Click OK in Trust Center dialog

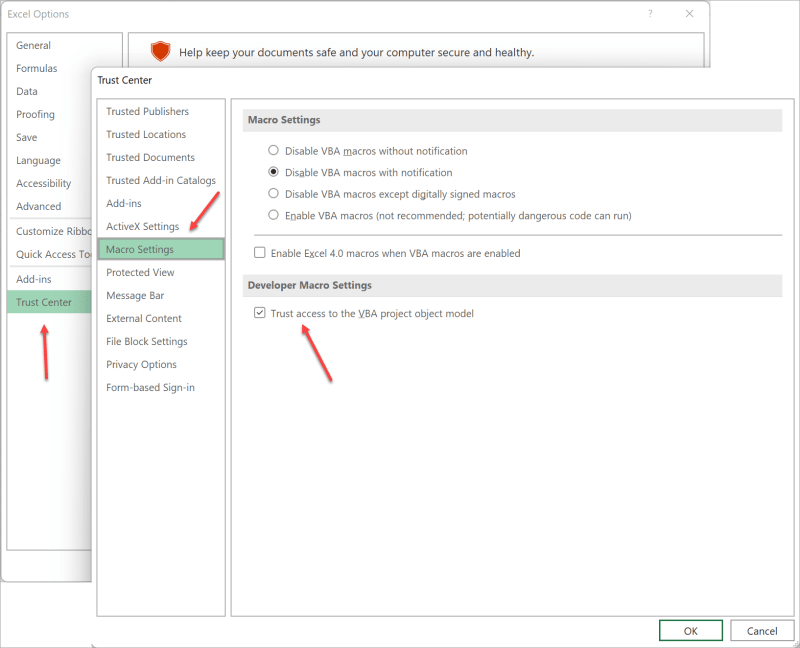point(690,631)
